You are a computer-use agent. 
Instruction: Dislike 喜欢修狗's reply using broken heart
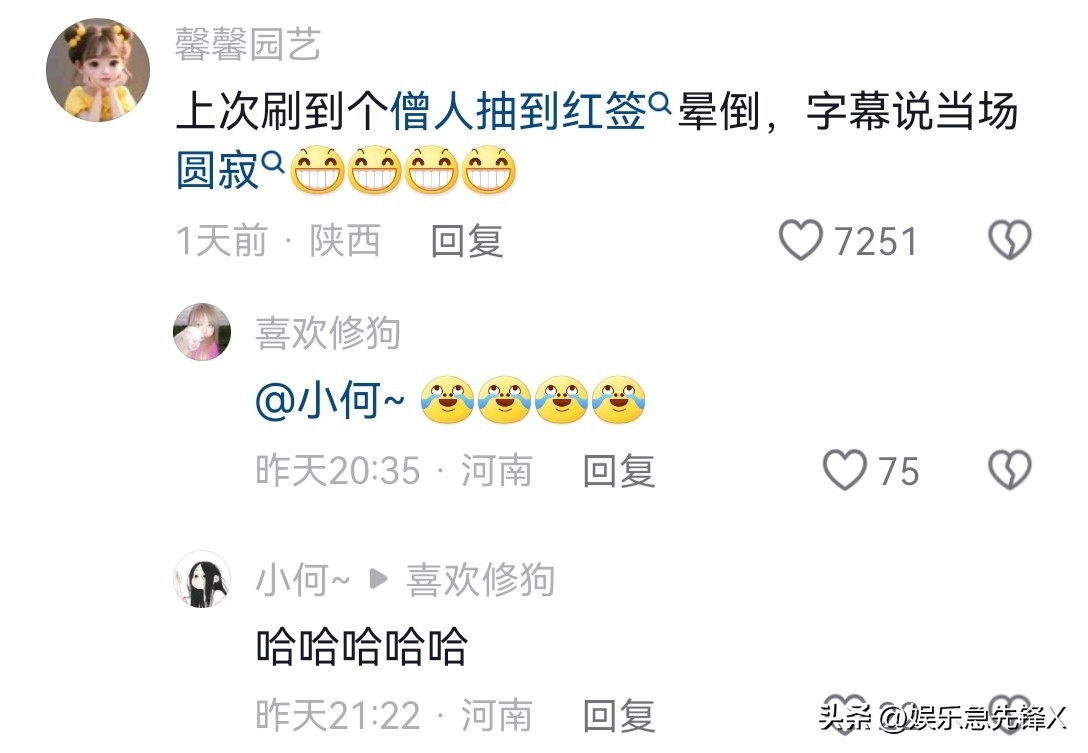1010,470
